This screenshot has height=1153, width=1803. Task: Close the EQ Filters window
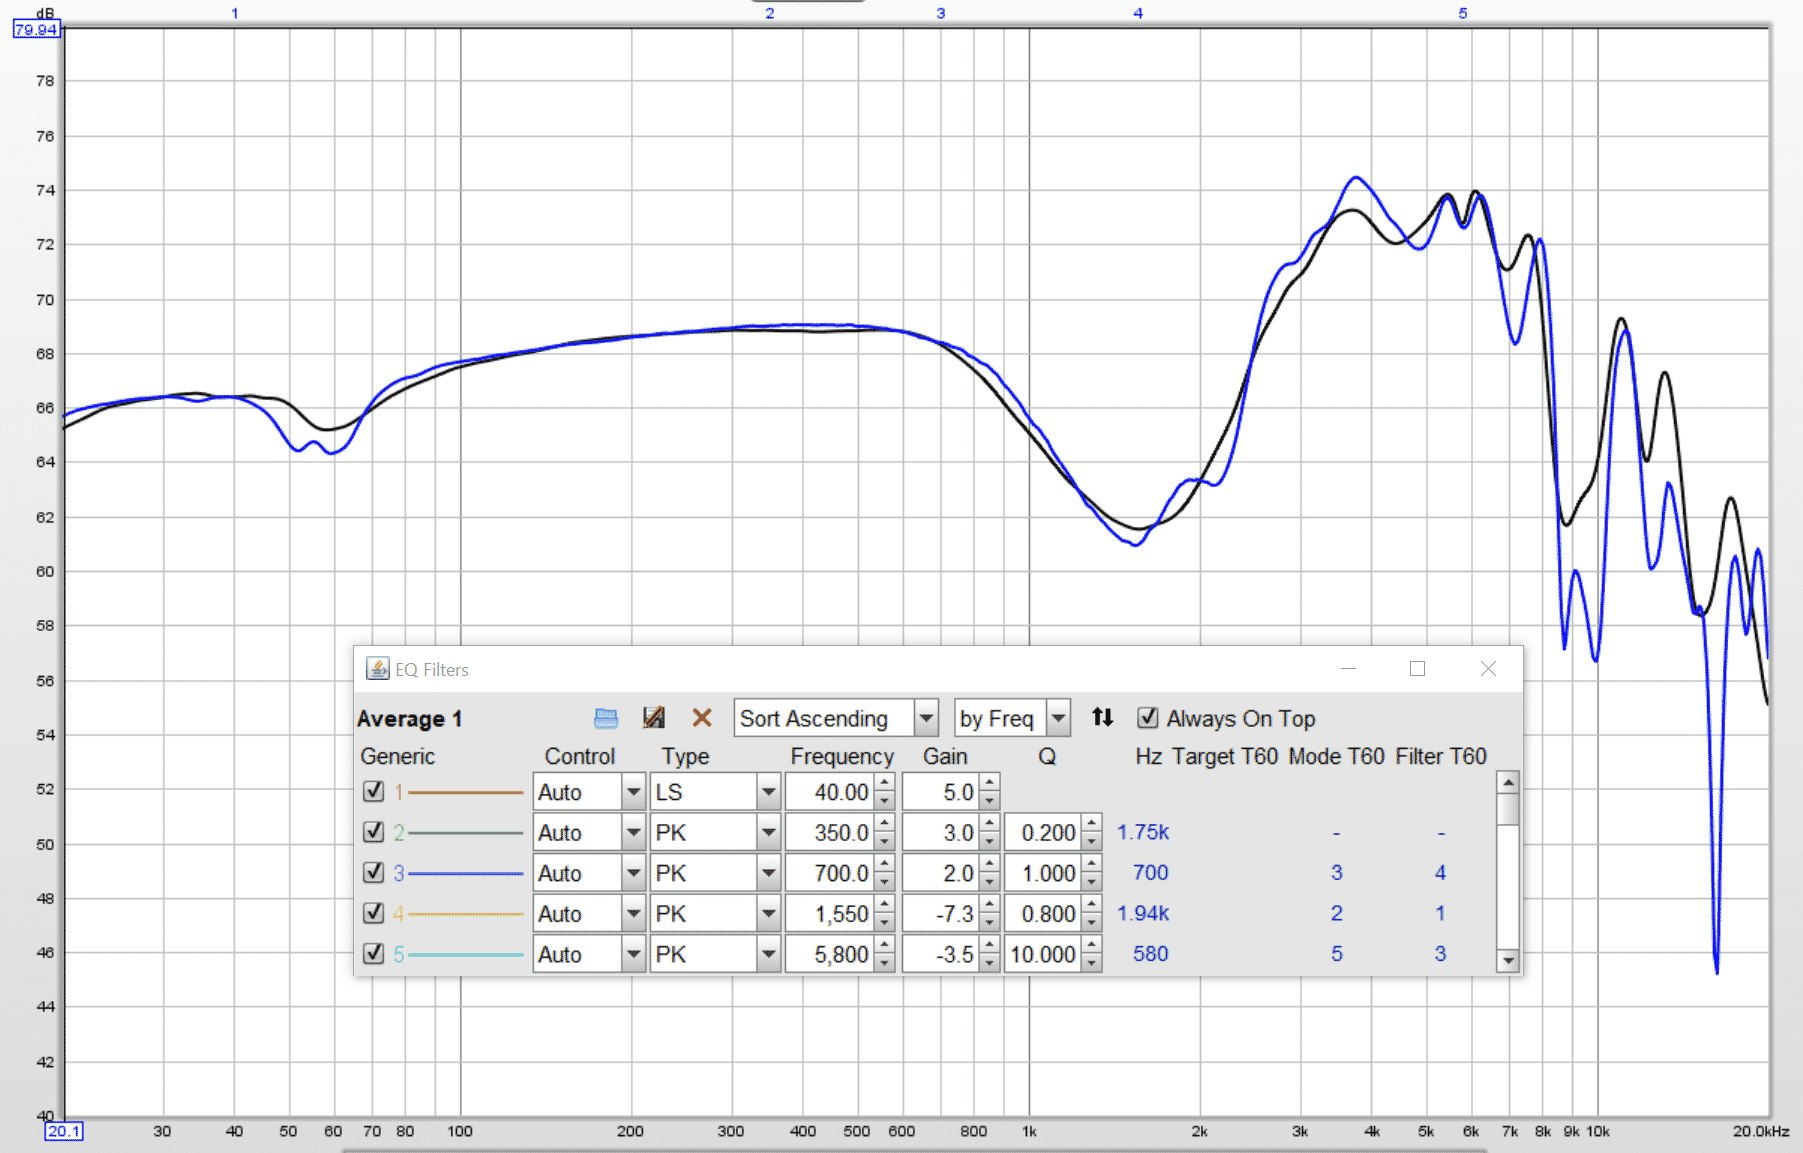pyautogui.click(x=1488, y=669)
